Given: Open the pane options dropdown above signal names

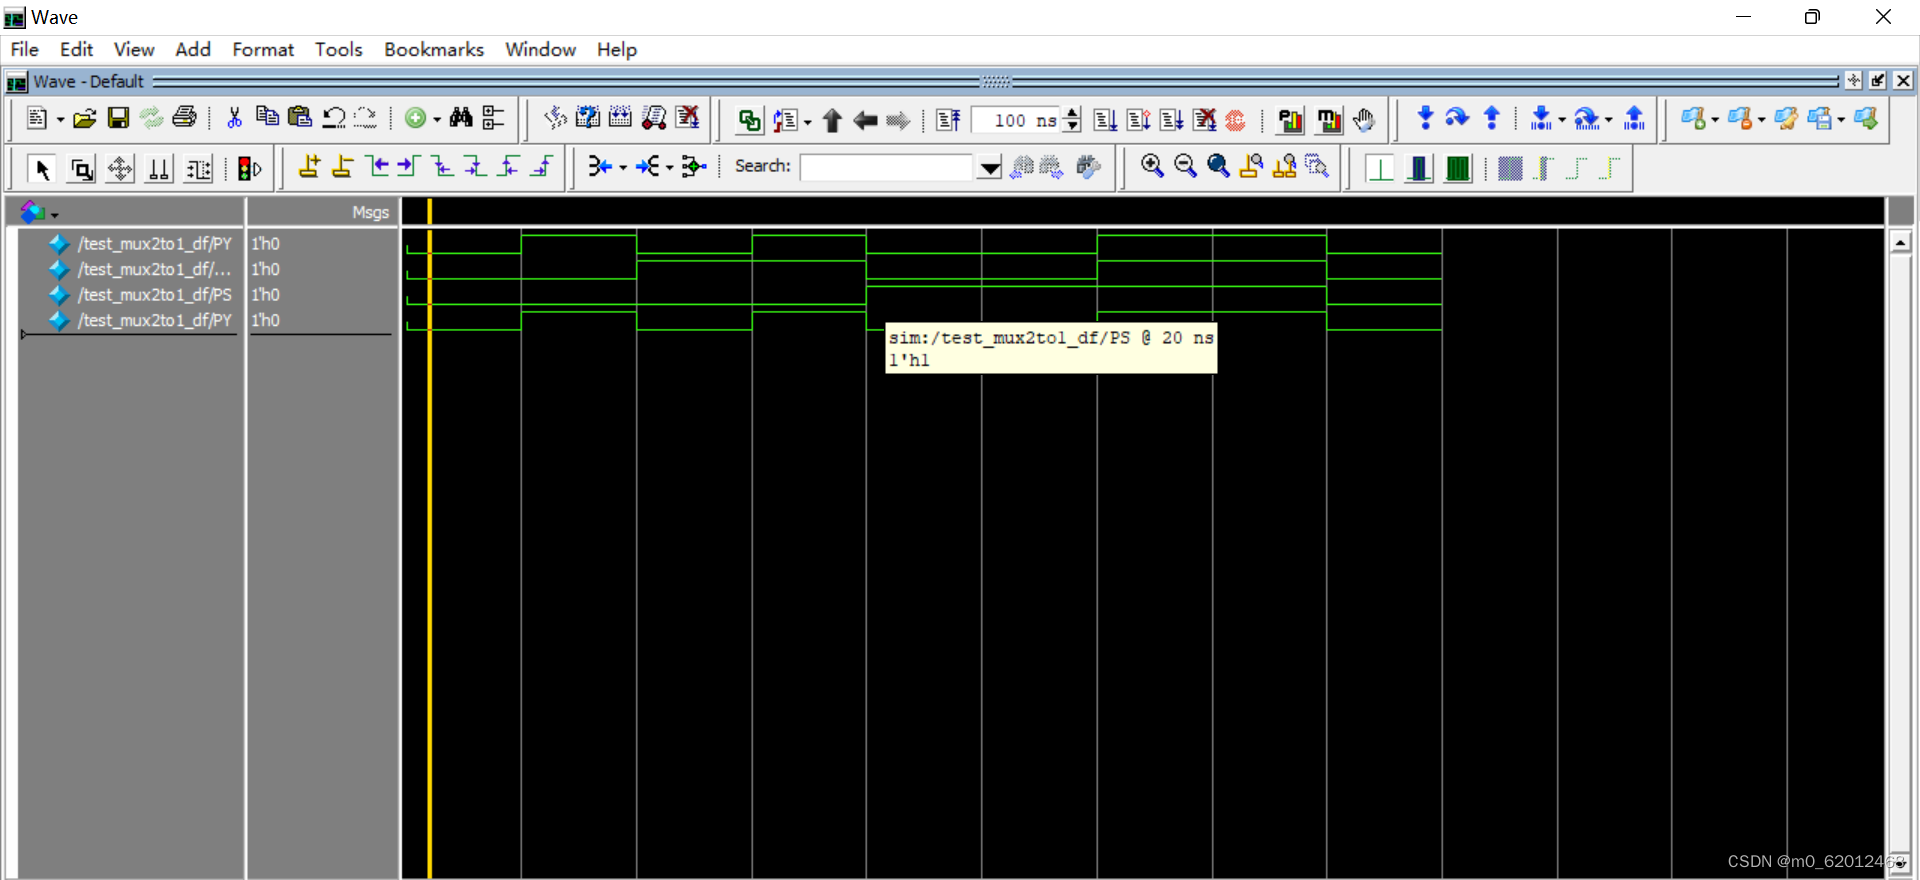Looking at the screenshot, I should (x=55, y=215).
